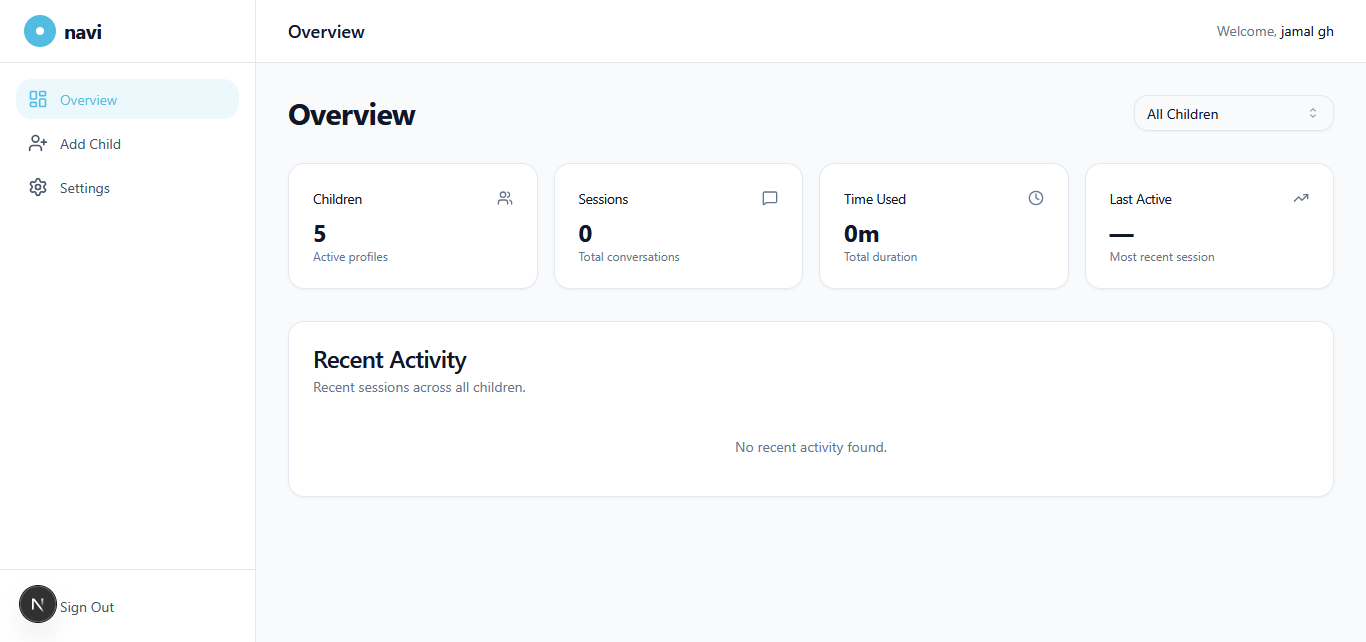Click the Sessions card chat bubble icon
Screen dimensions: 1366x642
(770, 198)
